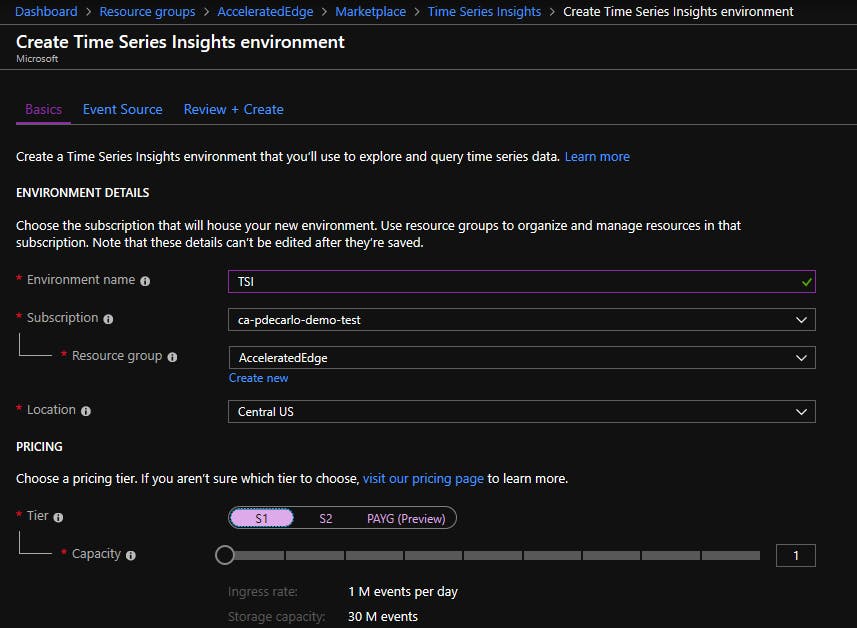
Task: Click info icon next to Capacity
Action: (x=131, y=555)
